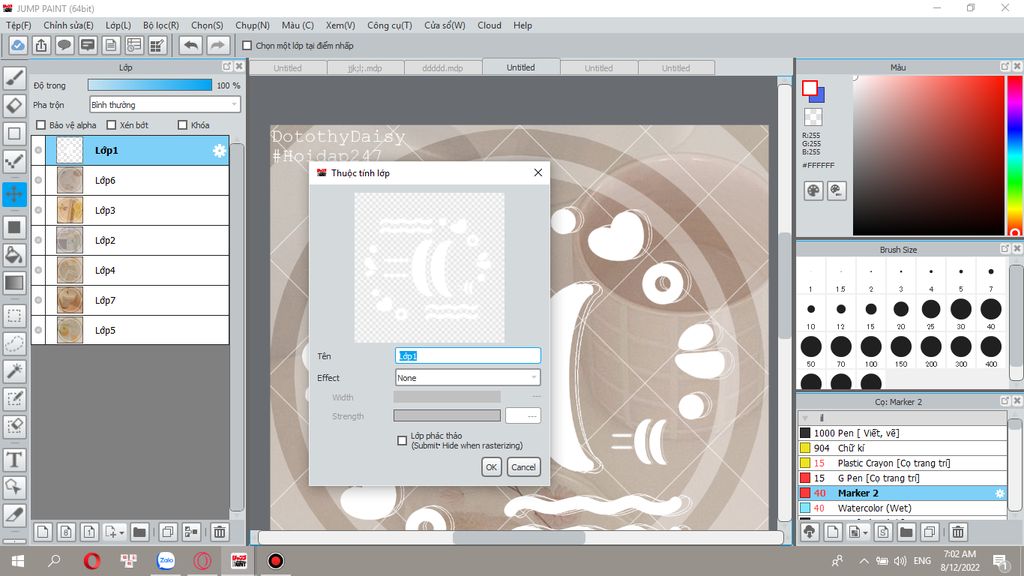This screenshot has width=1024, height=576.
Task: Select the lasso selection tool
Action: click(x=14, y=344)
